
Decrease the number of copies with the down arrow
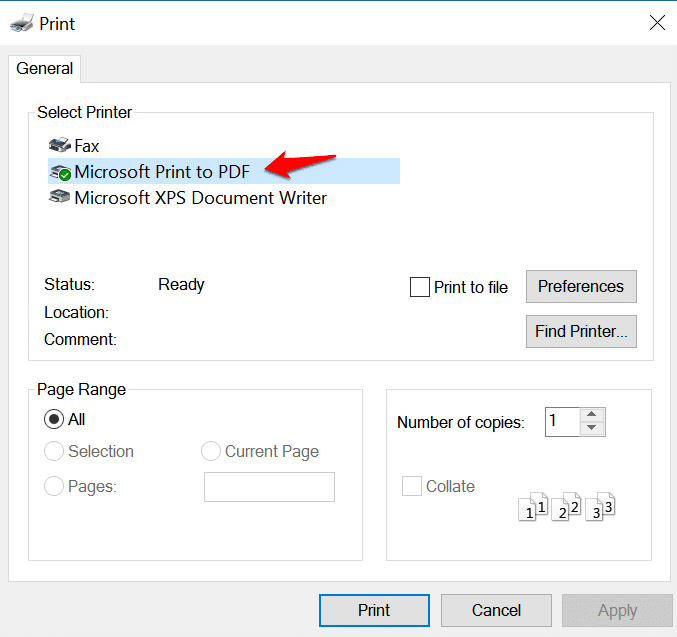point(592,428)
